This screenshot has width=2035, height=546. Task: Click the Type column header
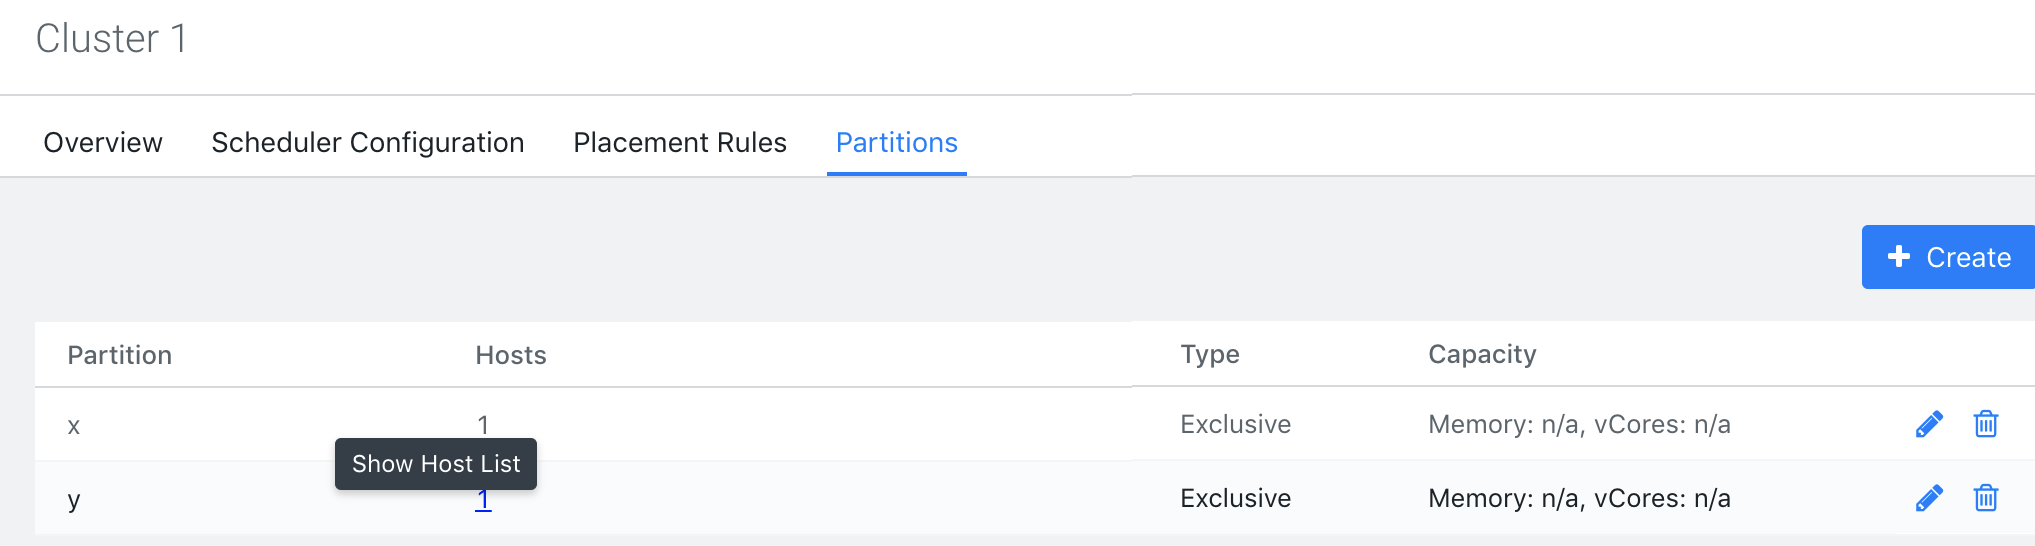click(1210, 354)
